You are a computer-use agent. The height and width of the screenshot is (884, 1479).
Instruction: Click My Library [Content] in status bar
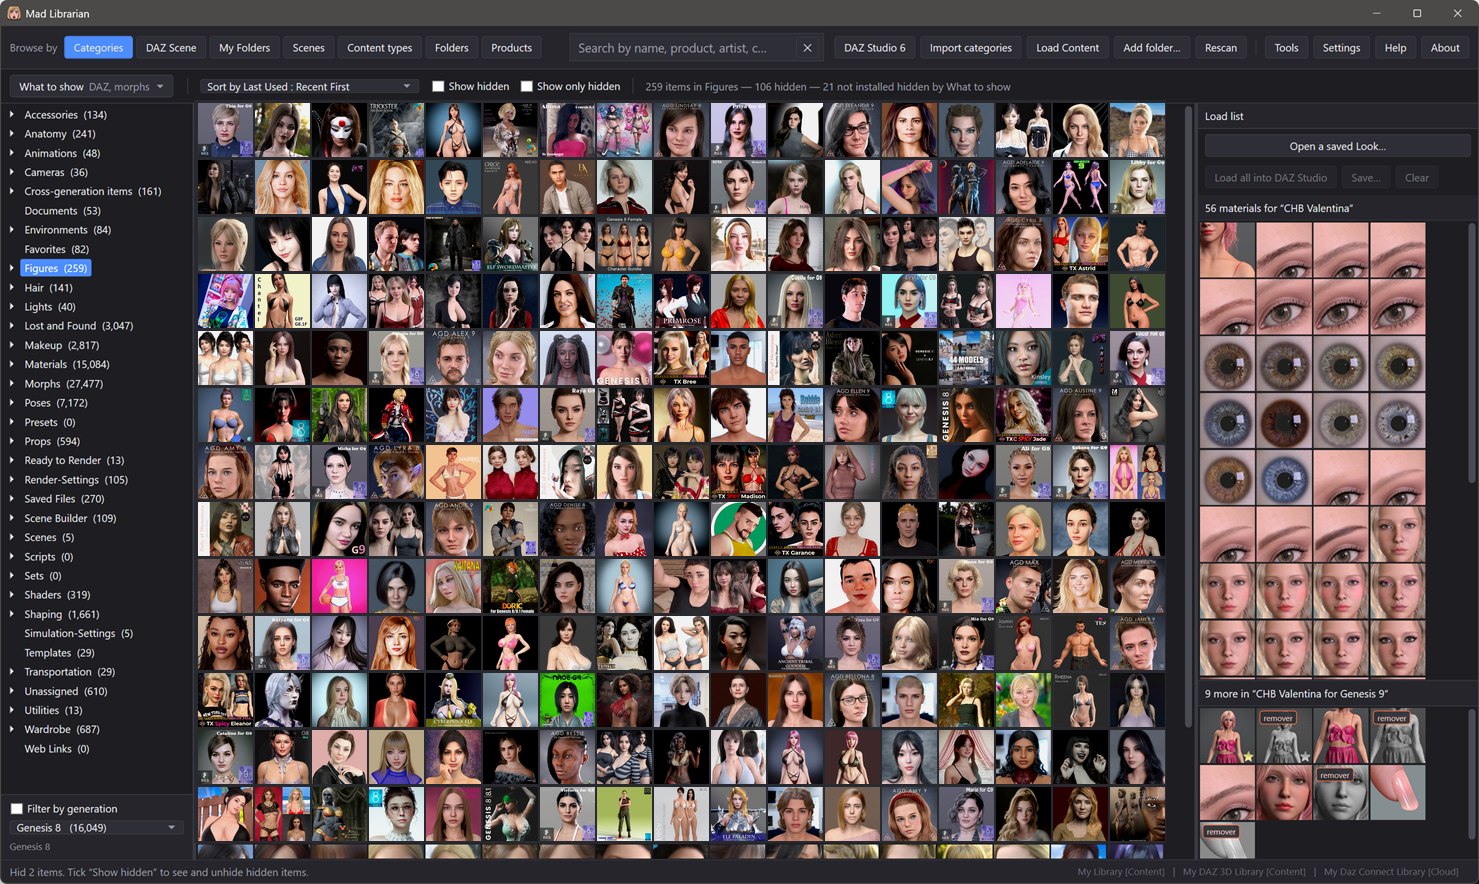coord(1121,872)
